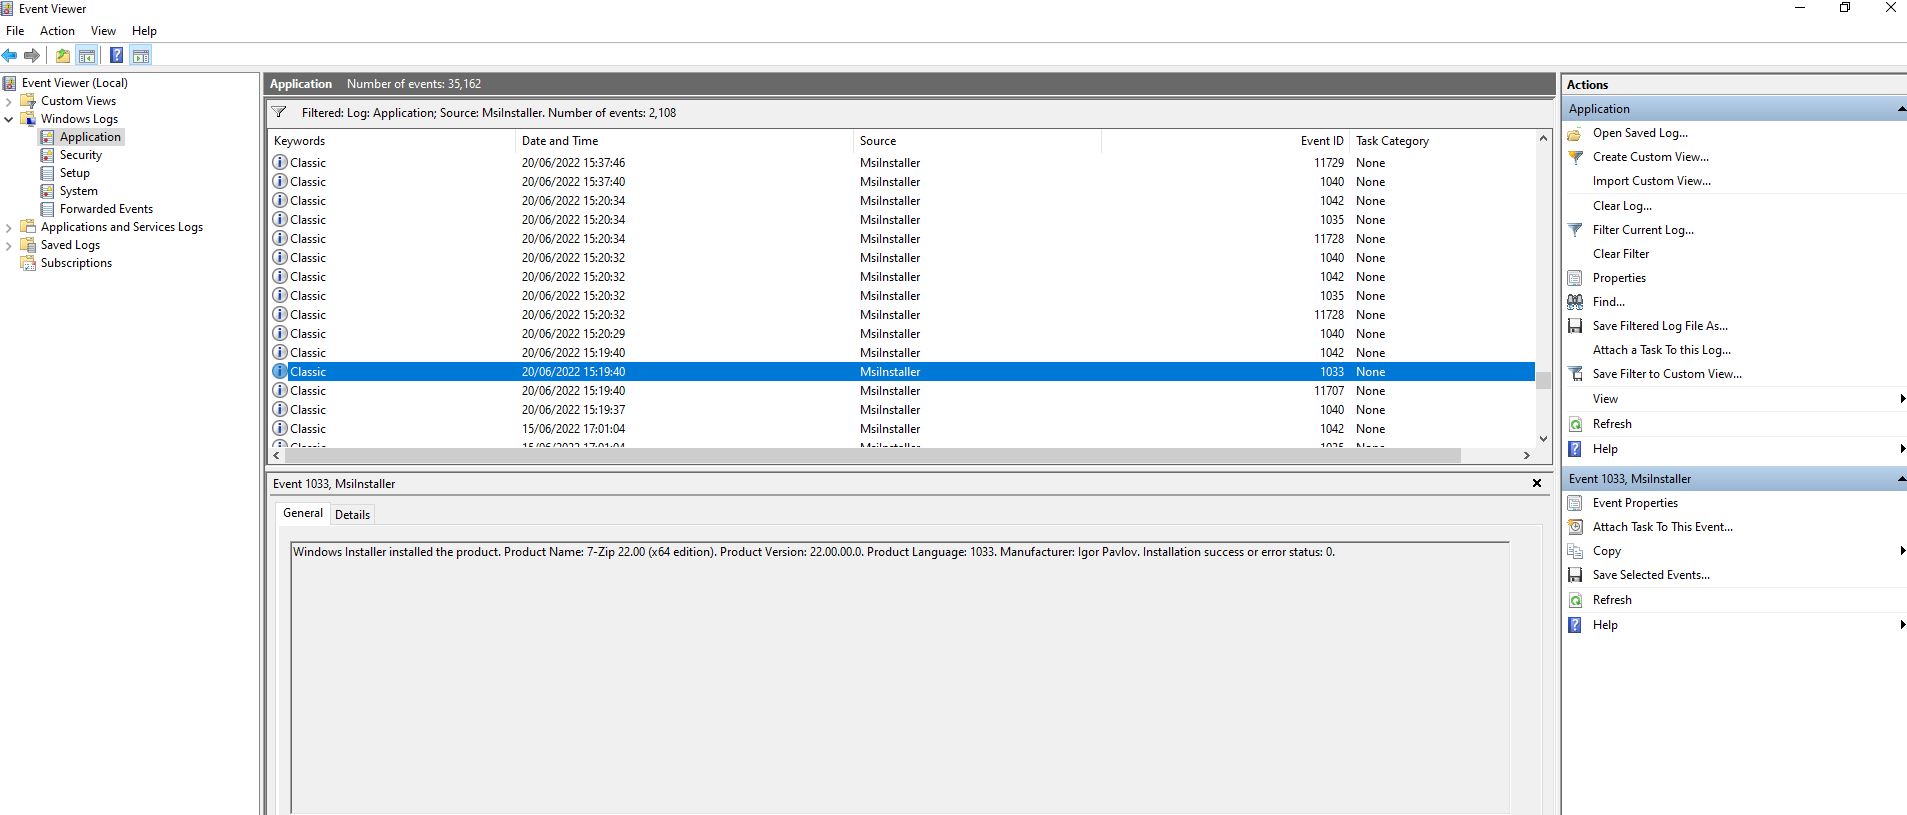
Task: Expand Applications and Services Logs node
Action: [x=9, y=227]
